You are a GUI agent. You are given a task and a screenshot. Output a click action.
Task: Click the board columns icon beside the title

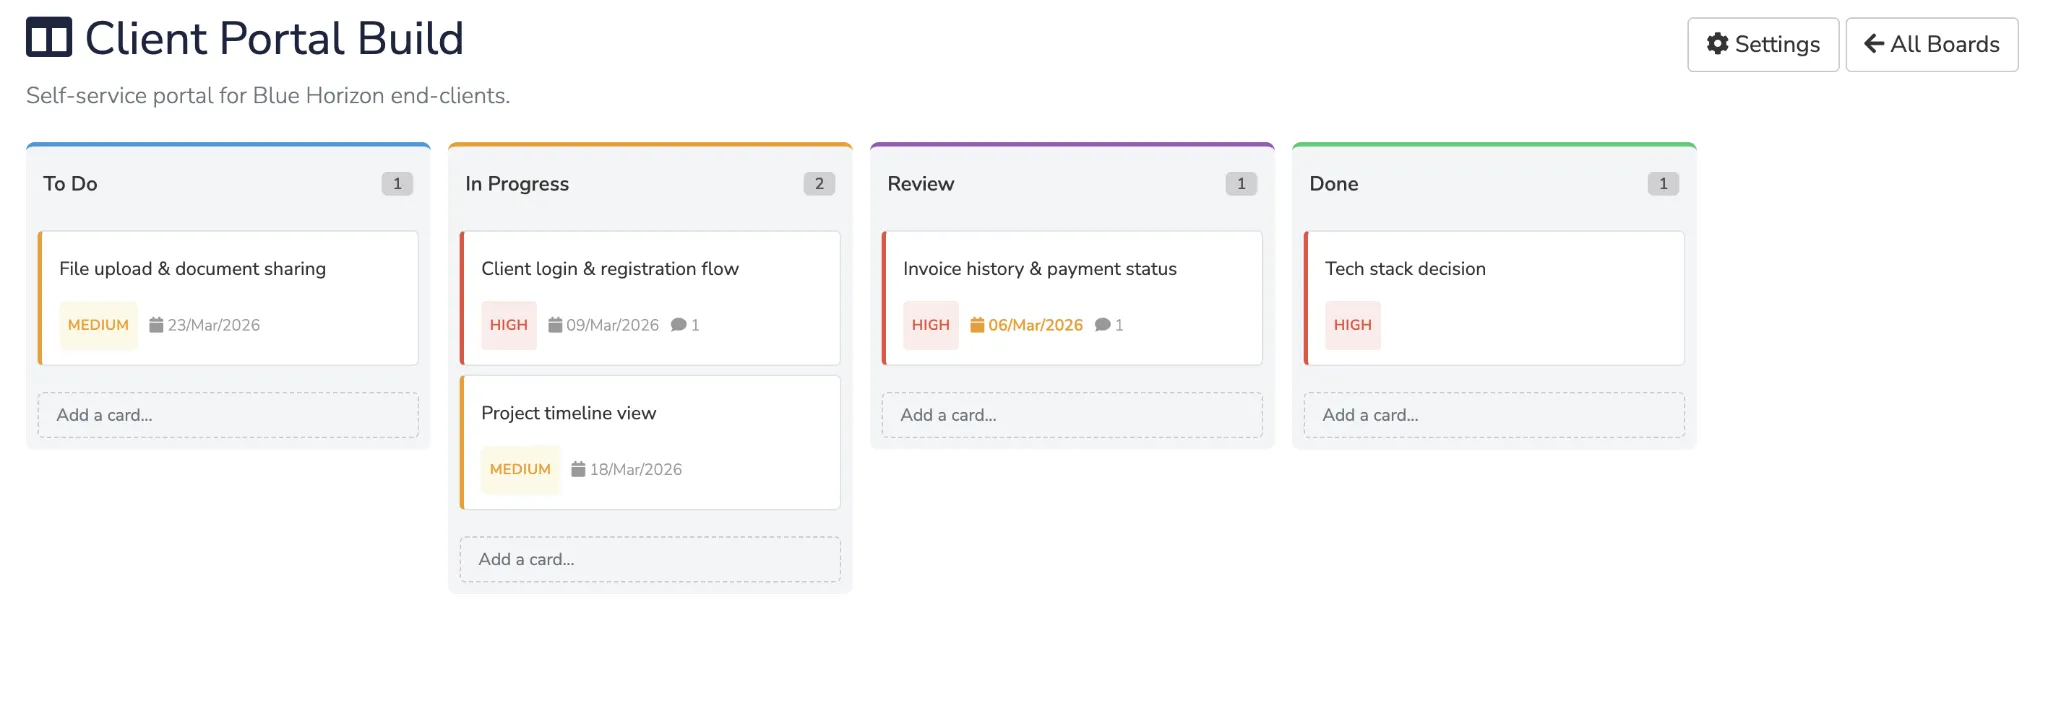(x=49, y=38)
